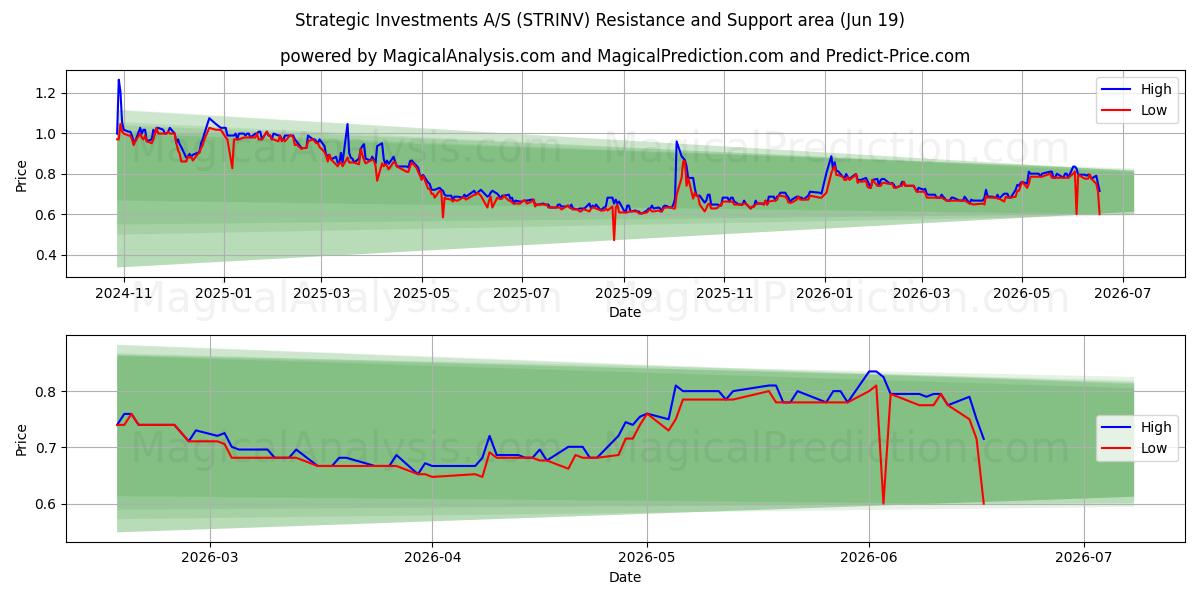Image resolution: width=1200 pixels, height=600 pixels.
Task: Click the '2025-03' x-axis label in the upper chart
Action: [x=321, y=295]
